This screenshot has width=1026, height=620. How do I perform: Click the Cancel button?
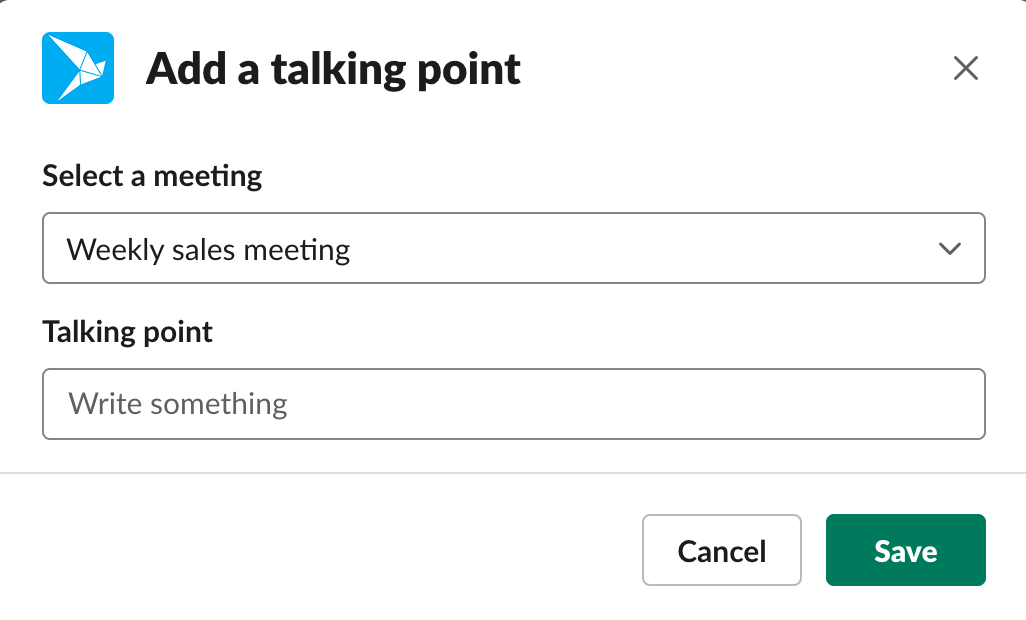point(722,550)
